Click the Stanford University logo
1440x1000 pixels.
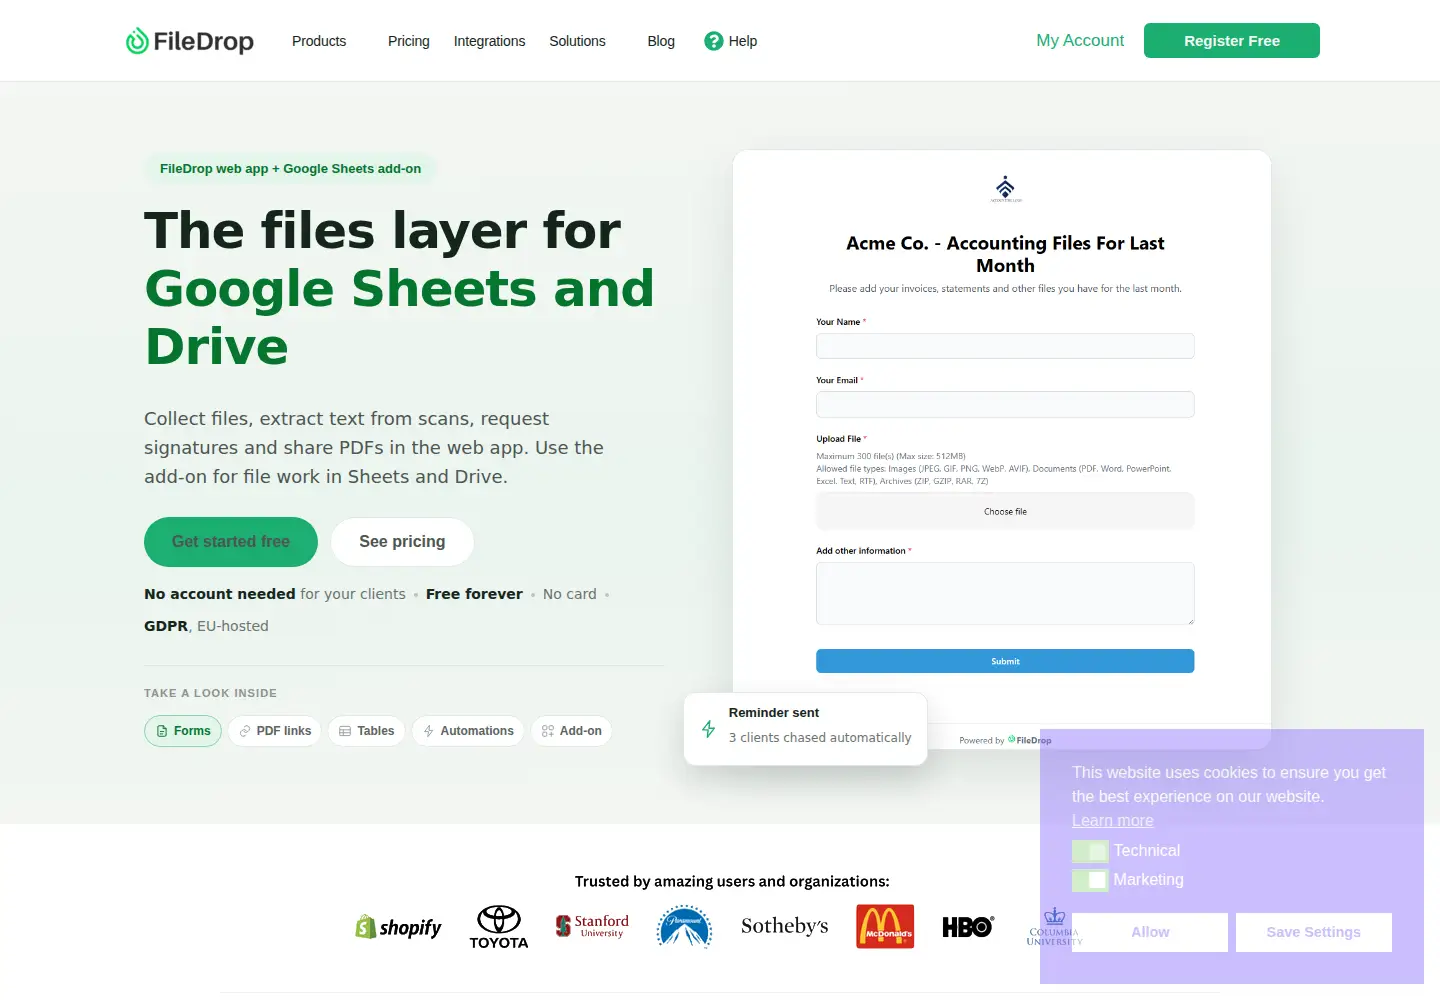[592, 926]
